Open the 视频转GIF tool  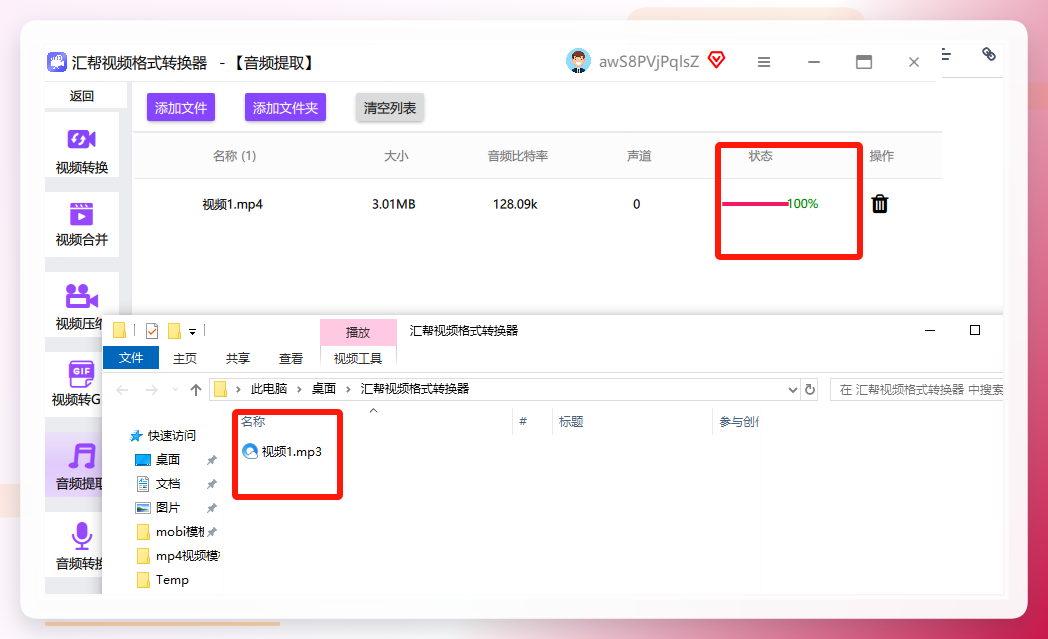coord(76,382)
